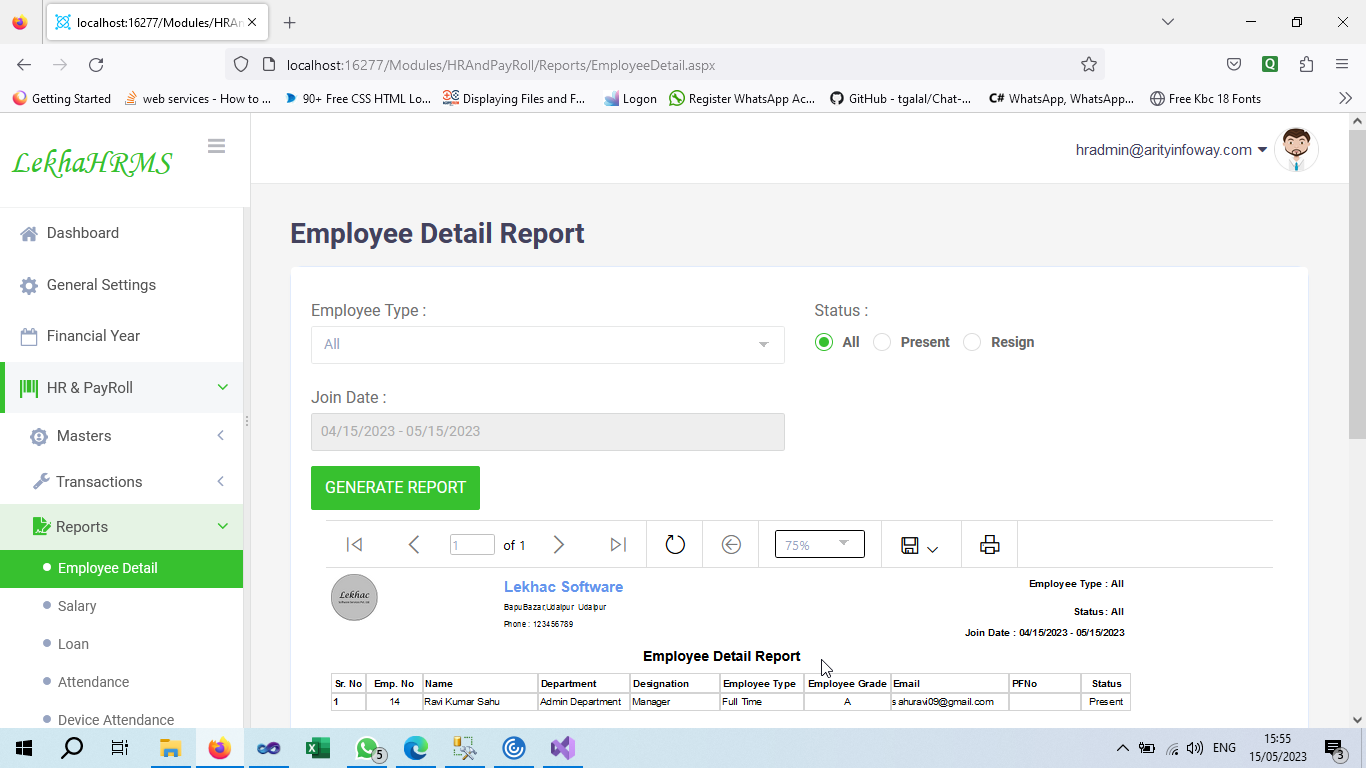Open Firefox application menu

click(1342, 65)
